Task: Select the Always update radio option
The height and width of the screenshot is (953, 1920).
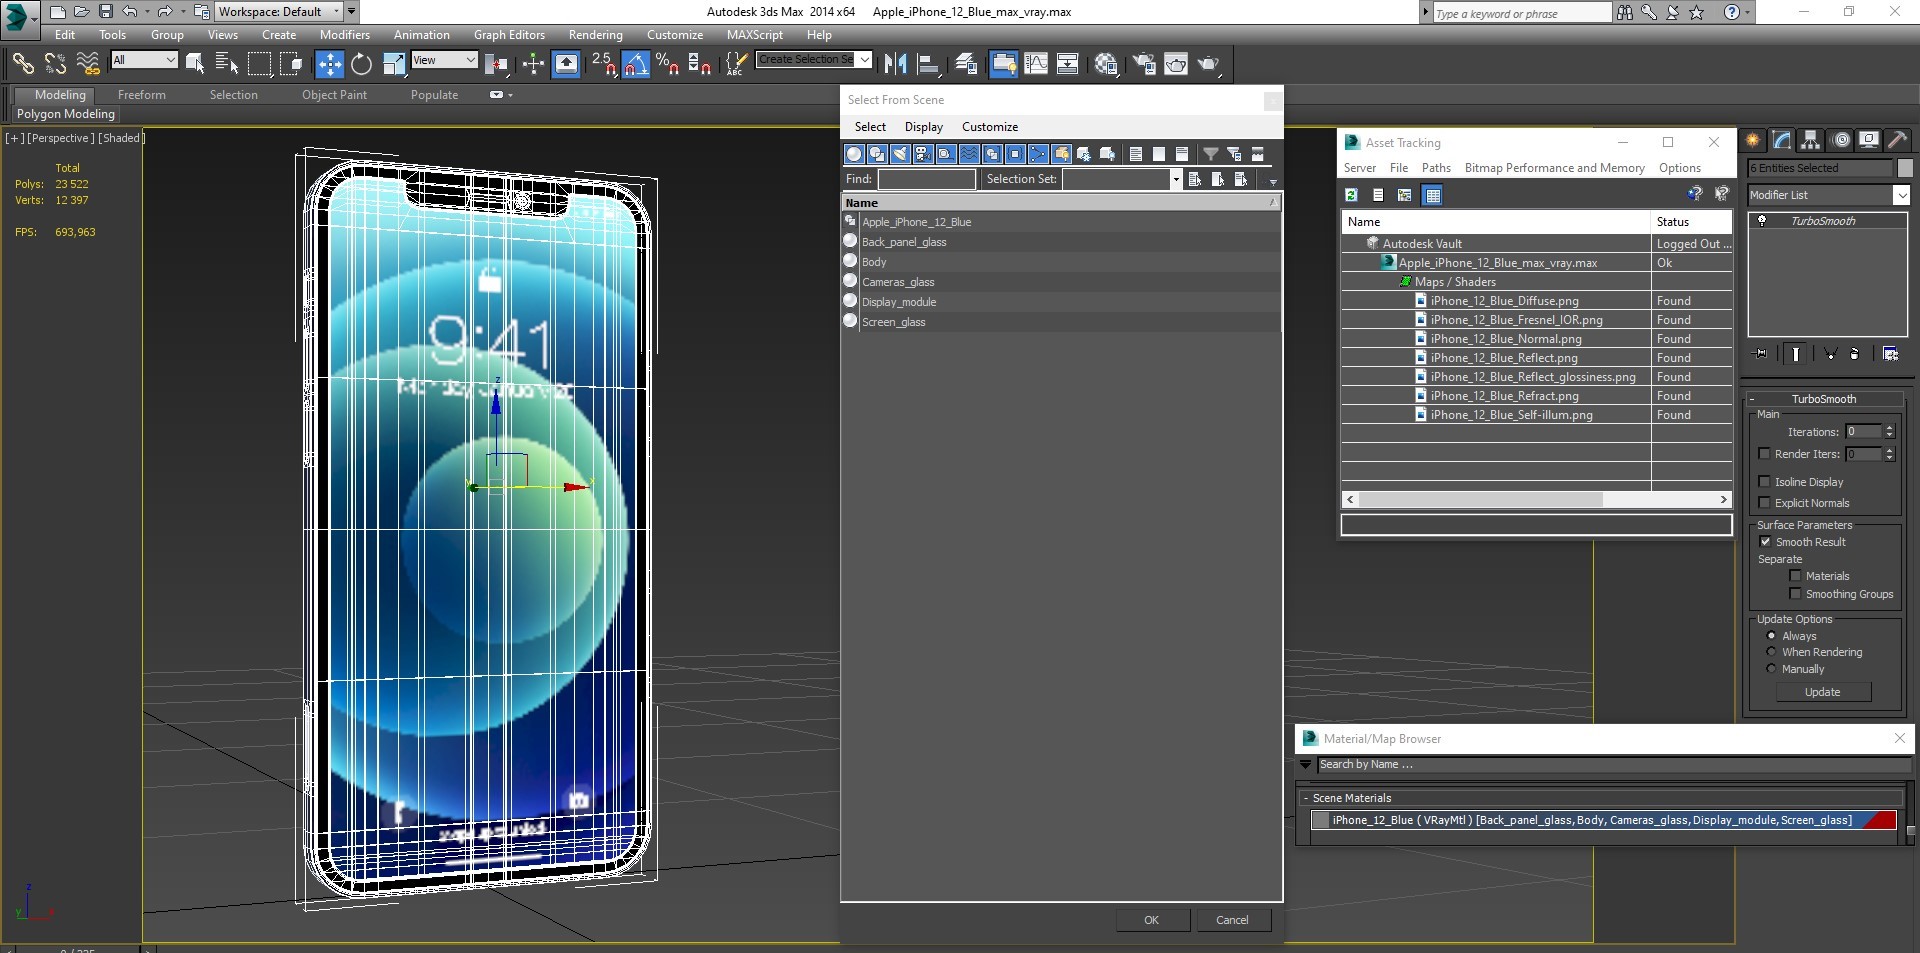Action: 1771,636
